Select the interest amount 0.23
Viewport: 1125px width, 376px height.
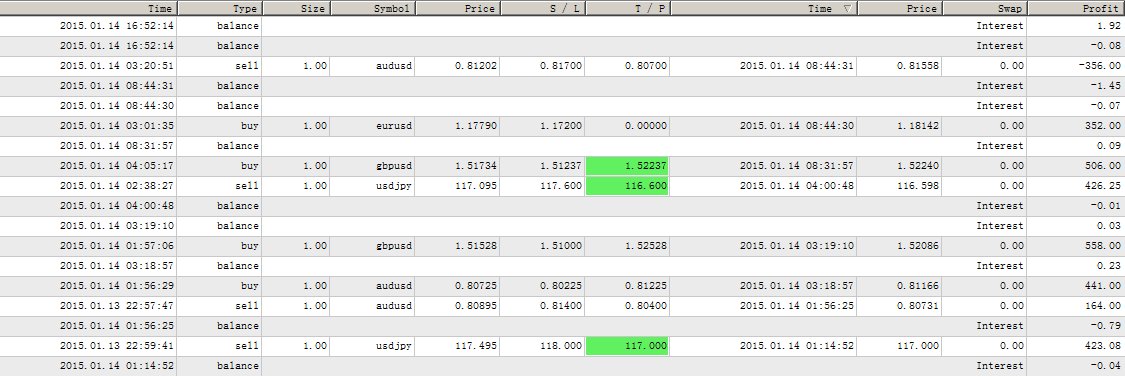[x=1108, y=265]
